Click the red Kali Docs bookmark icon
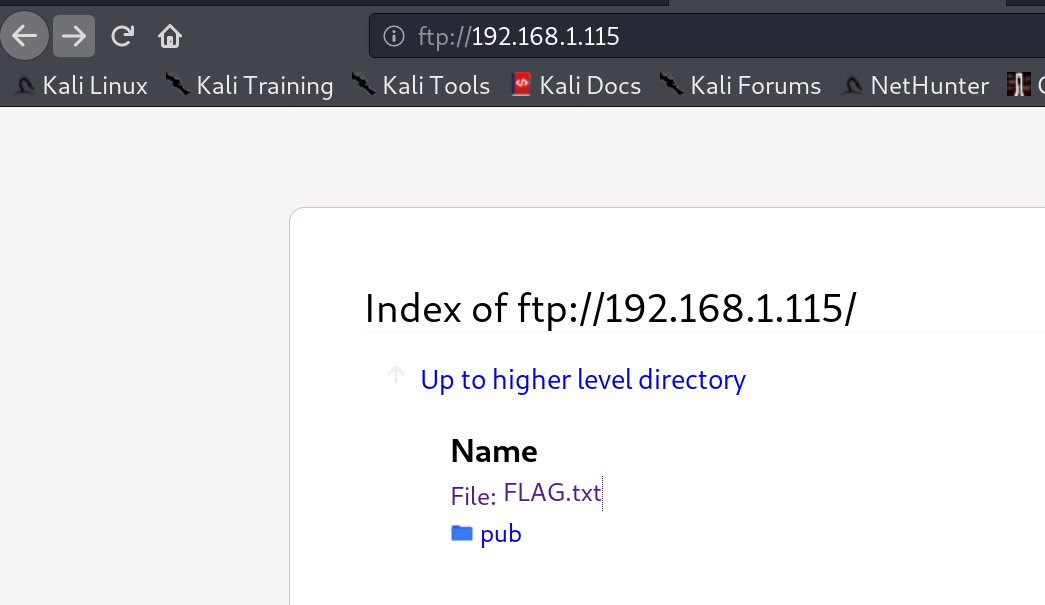 coord(519,86)
